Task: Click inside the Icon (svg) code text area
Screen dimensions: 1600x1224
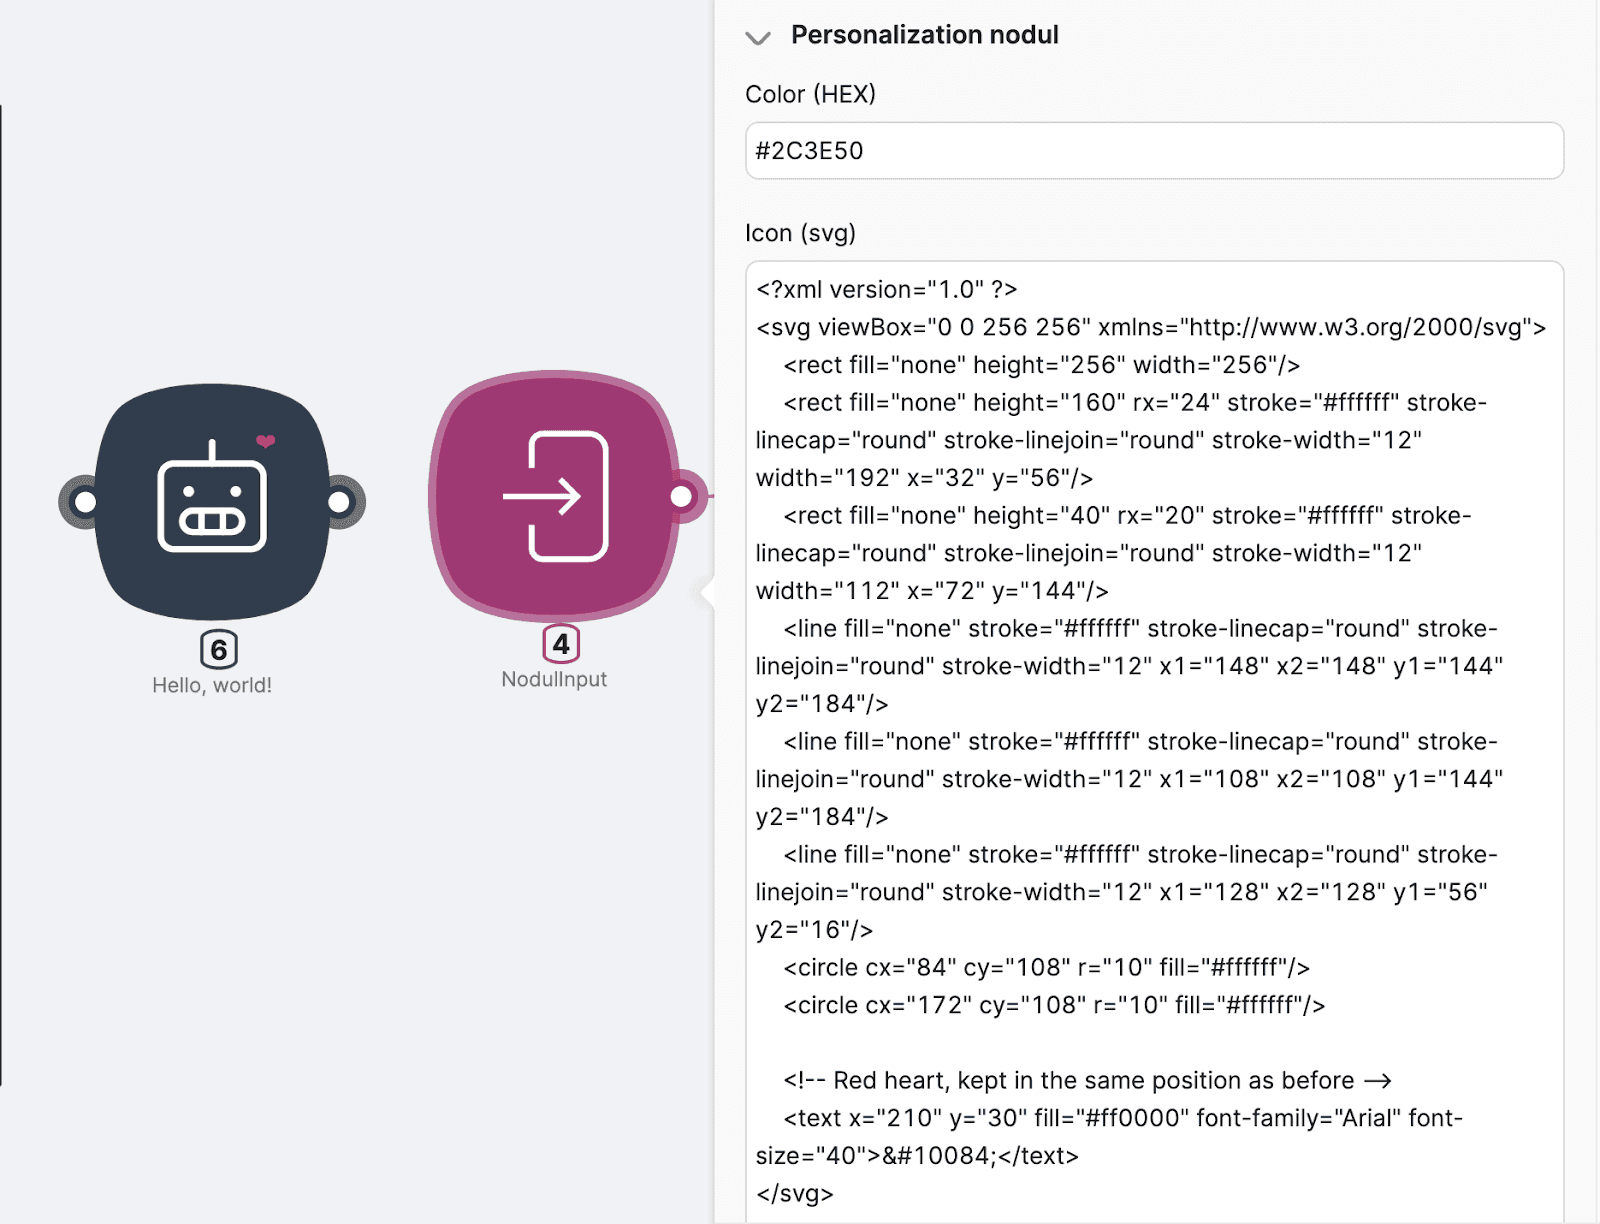Action: pyautogui.click(x=1154, y=740)
